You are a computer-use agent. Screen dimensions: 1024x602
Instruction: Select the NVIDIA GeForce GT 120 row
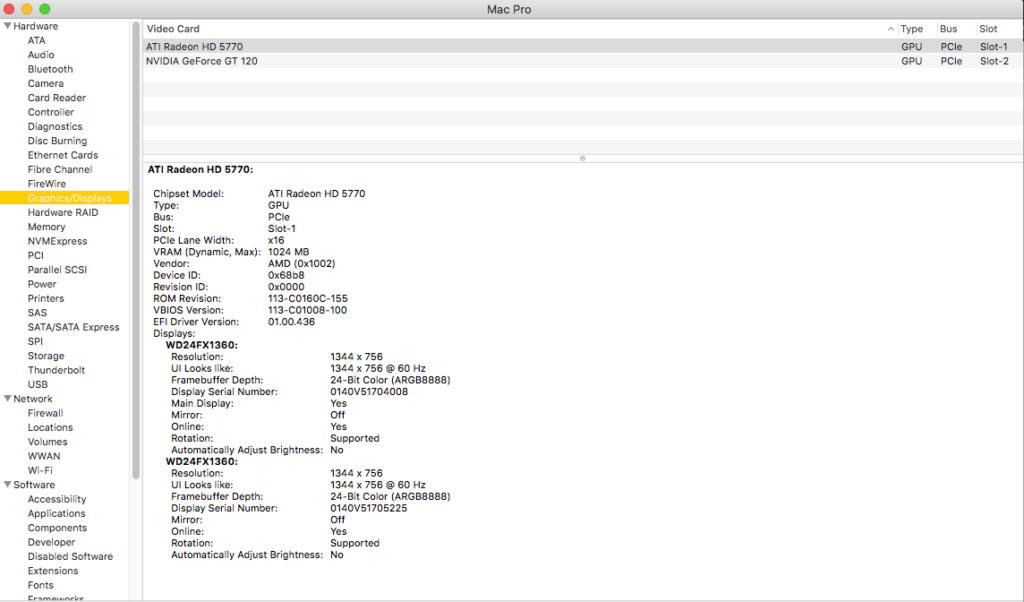(583, 61)
